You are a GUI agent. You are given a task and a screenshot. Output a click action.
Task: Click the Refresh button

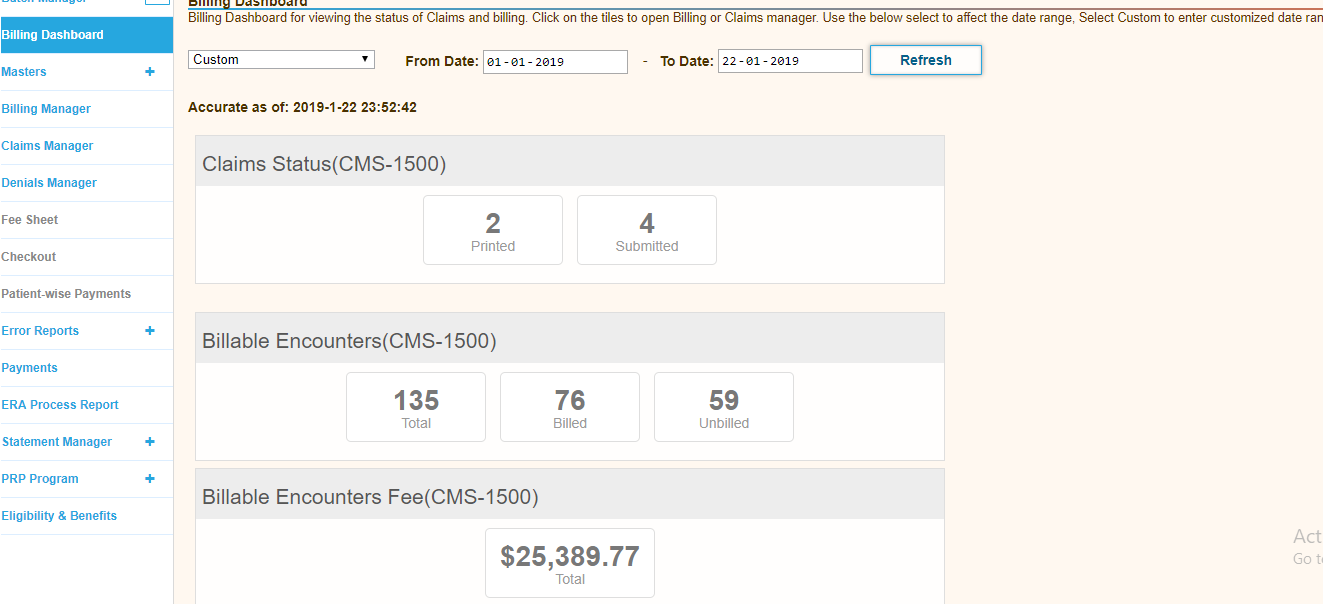[925, 60]
